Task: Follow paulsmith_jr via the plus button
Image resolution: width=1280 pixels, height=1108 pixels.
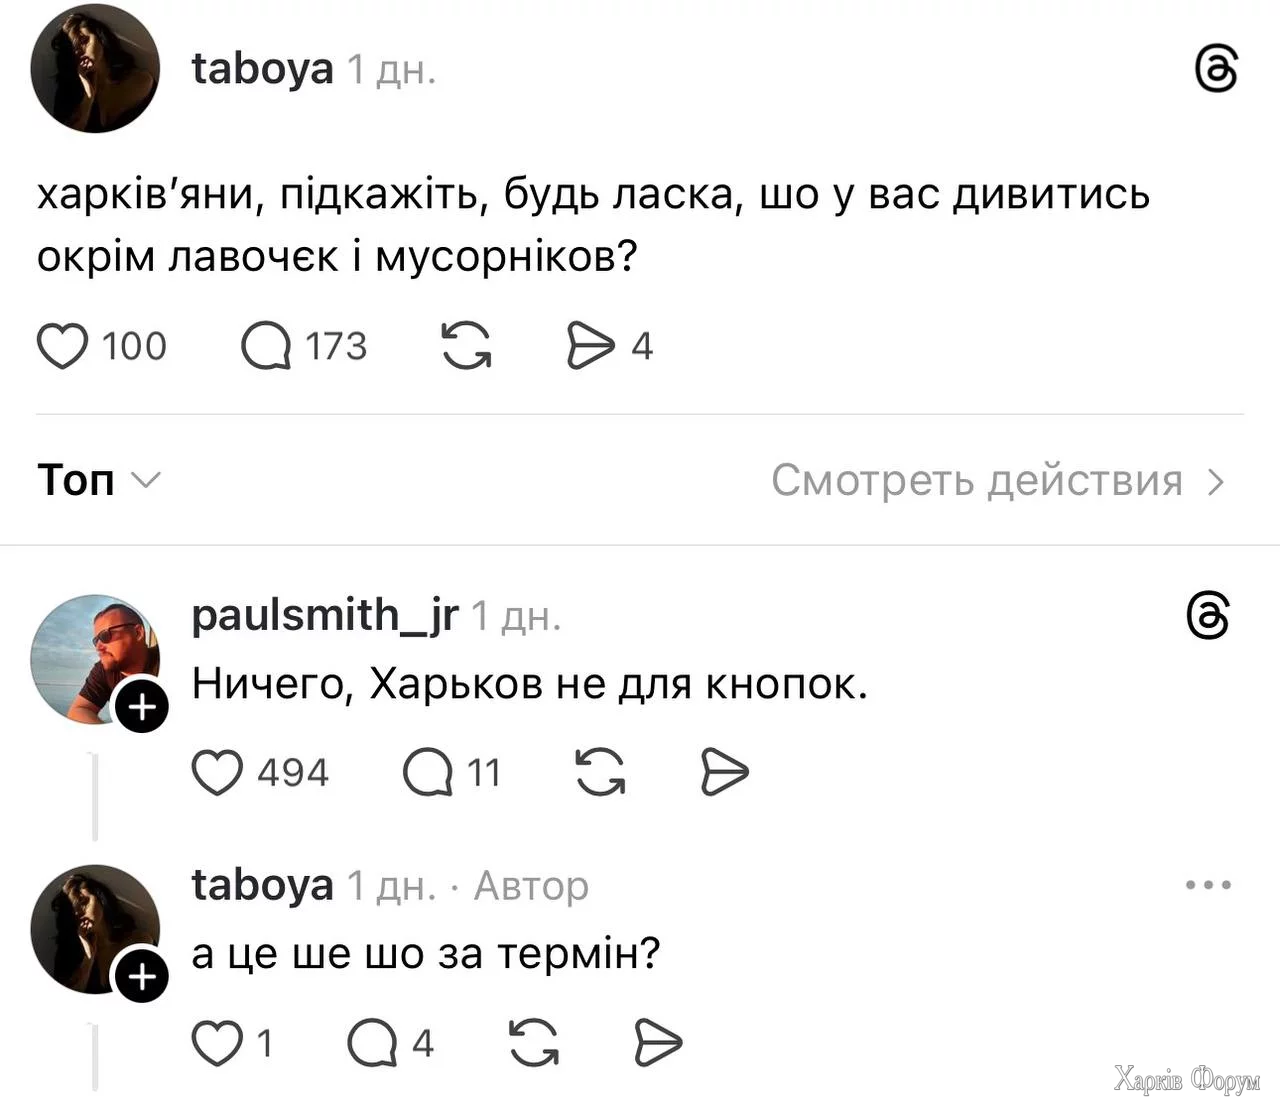Action: [x=141, y=706]
